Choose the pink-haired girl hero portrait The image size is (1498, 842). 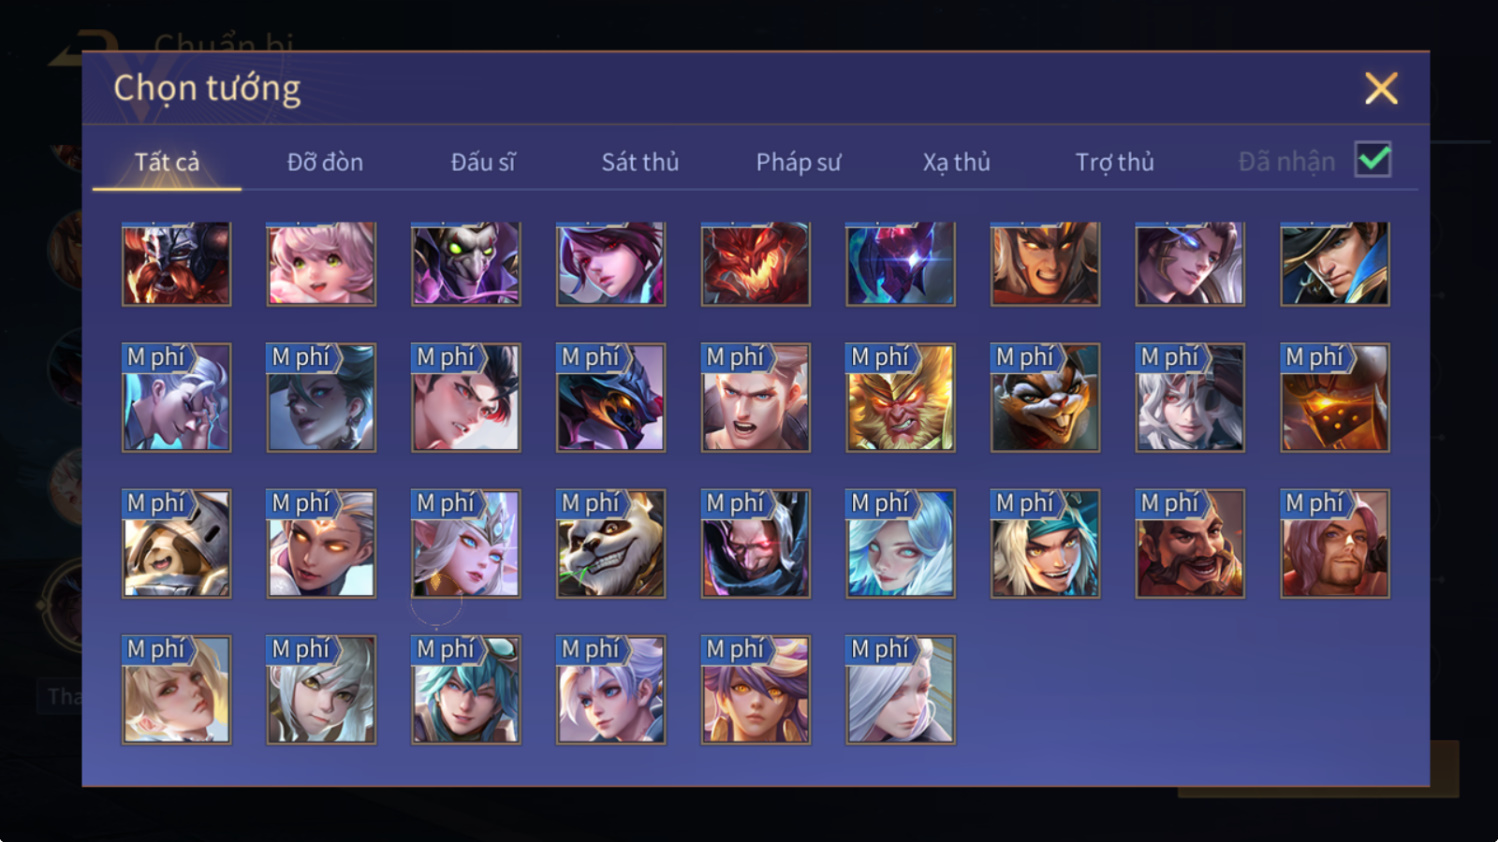tap(321, 264)
